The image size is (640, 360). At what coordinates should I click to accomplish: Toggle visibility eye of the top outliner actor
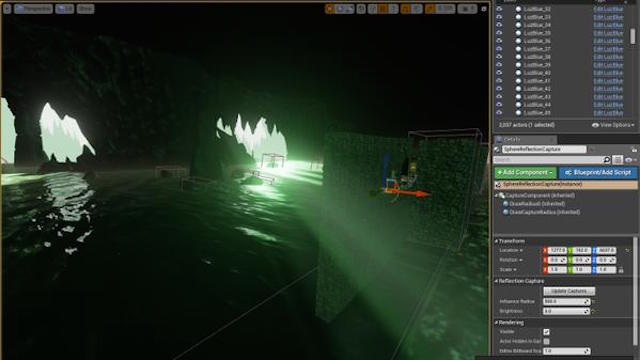tap(499, 9)
